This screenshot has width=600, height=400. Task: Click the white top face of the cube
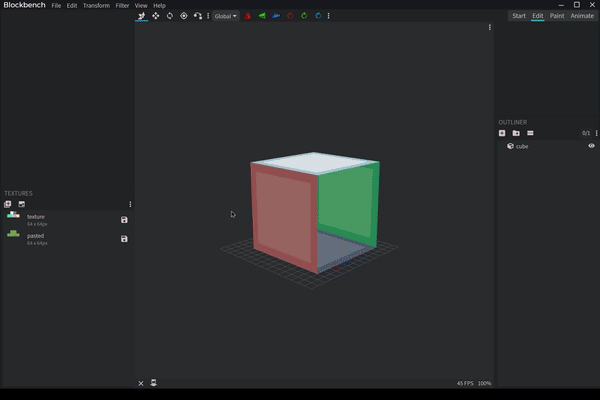click(x=315, y=163)
